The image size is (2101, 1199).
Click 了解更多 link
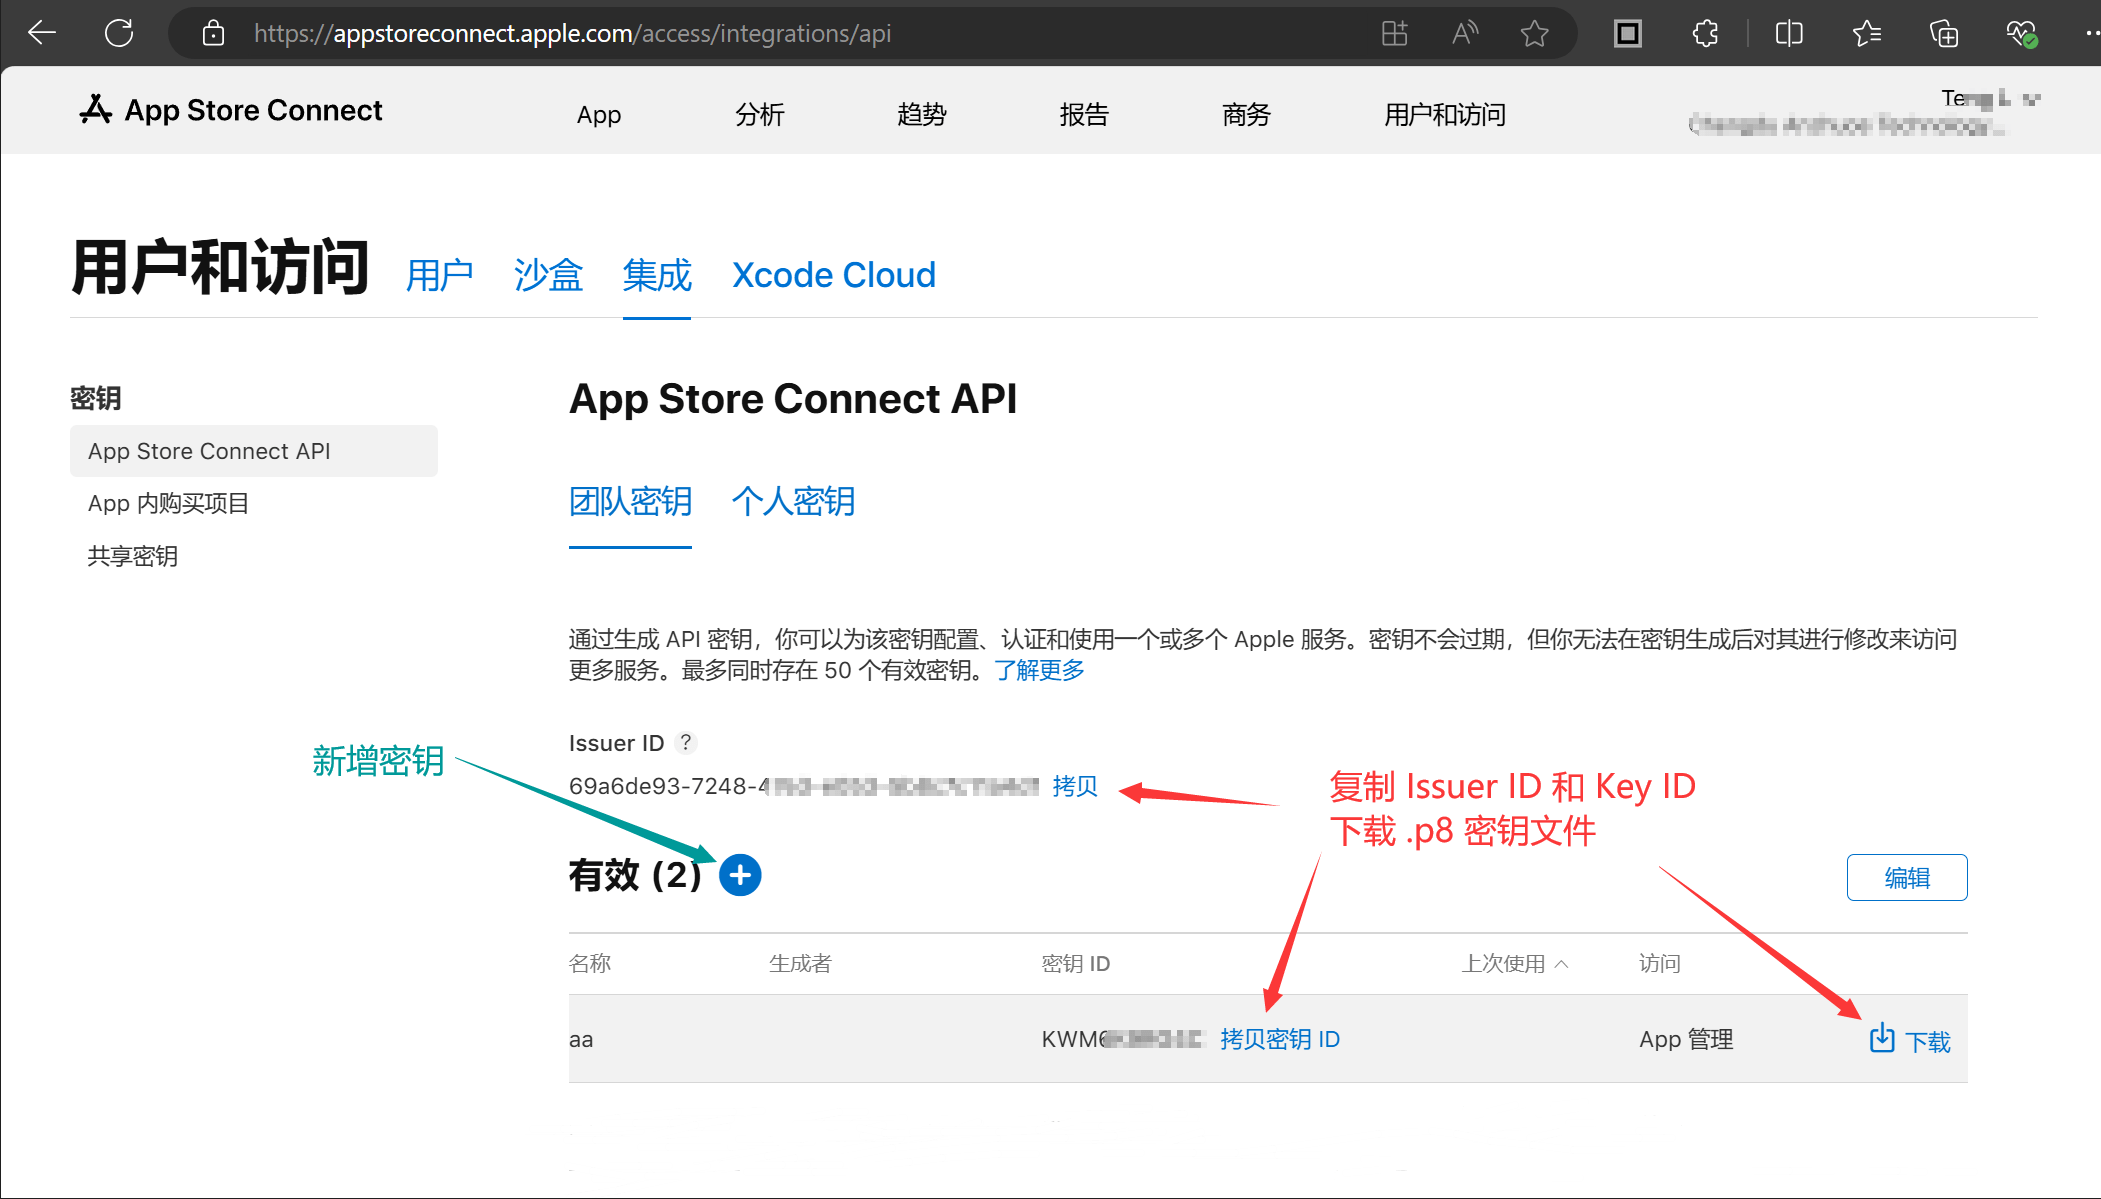pos(1039,670)
